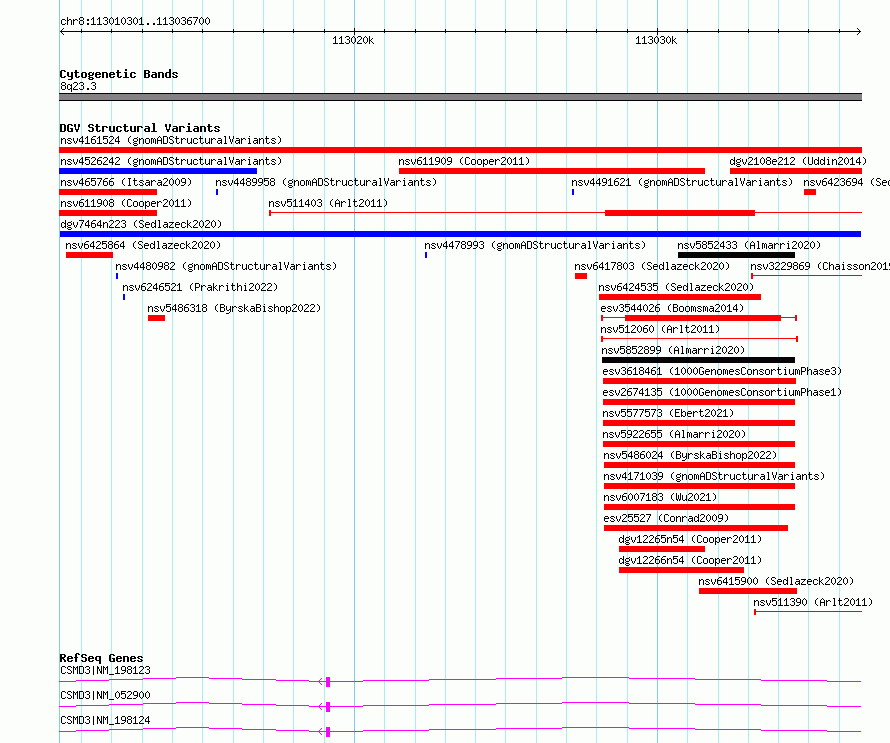Viewport: 890px width, 743px height.
Task: Click the DGV Structural Variants track title
Action: click(140, 128)
